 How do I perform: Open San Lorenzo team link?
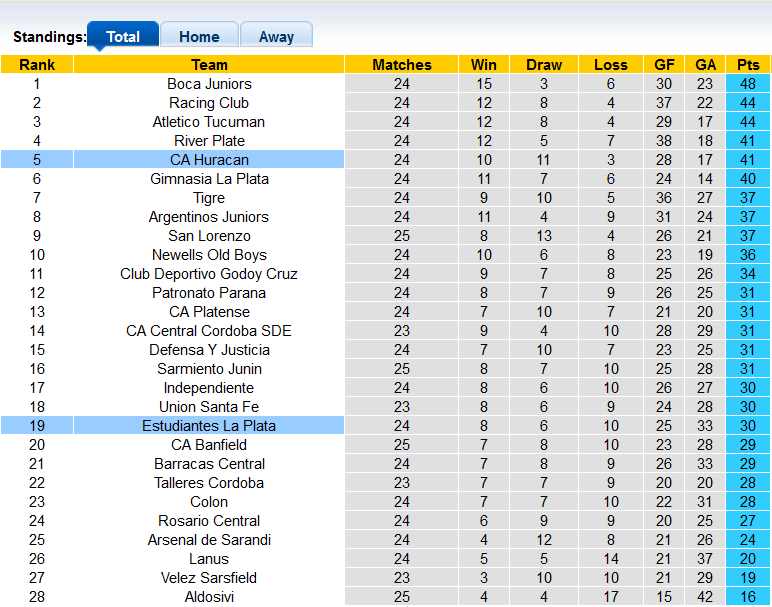(x=209, y=236)
